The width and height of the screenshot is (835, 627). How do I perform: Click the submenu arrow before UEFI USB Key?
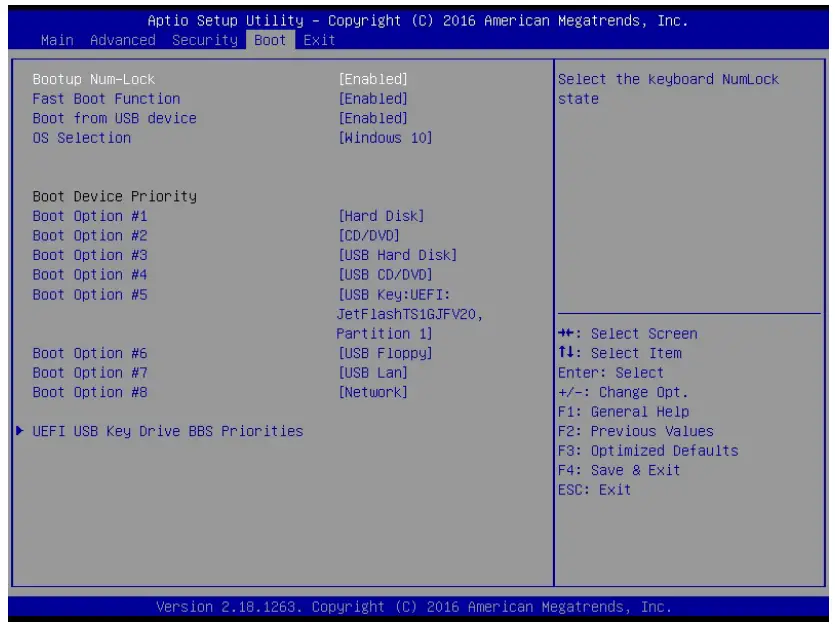(x=20, y=431)
